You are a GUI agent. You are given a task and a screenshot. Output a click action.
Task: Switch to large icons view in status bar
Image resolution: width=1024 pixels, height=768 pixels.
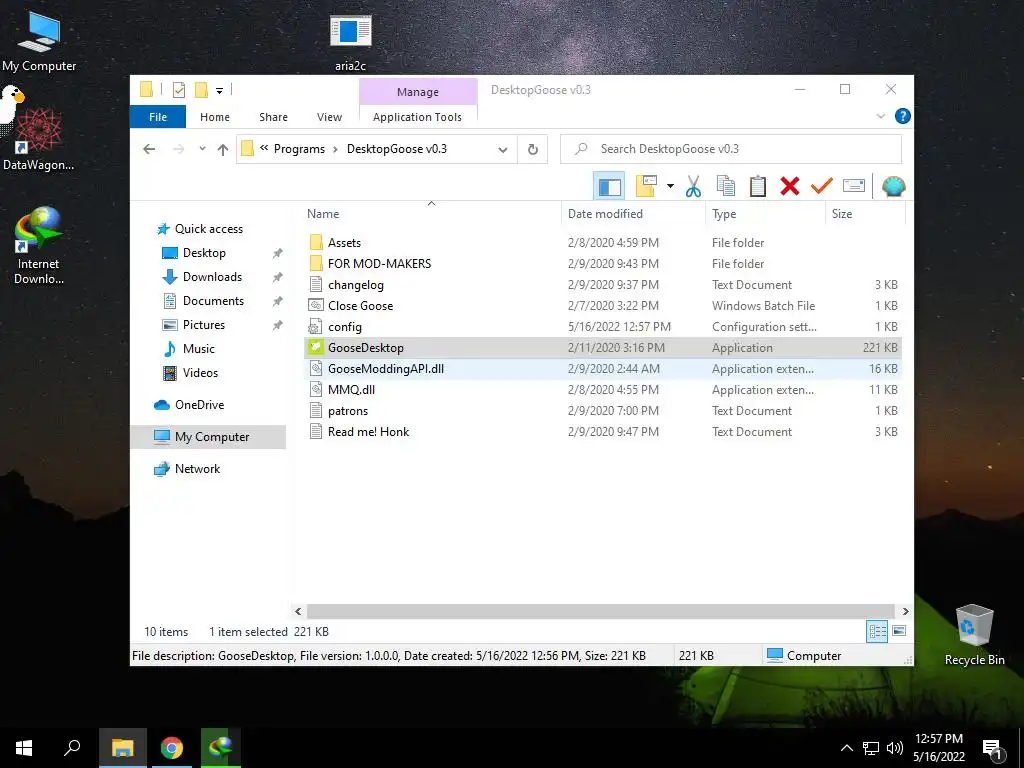899,631
